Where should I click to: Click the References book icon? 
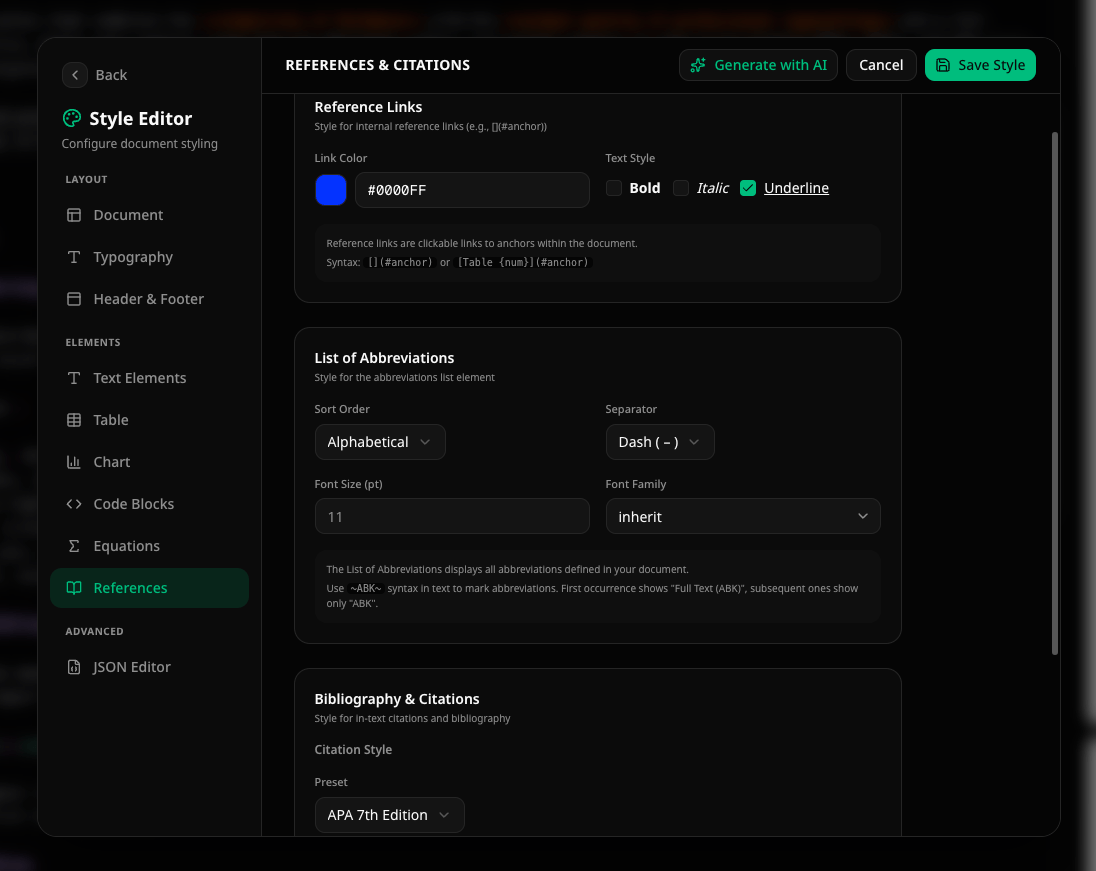(x=74, y=588)
